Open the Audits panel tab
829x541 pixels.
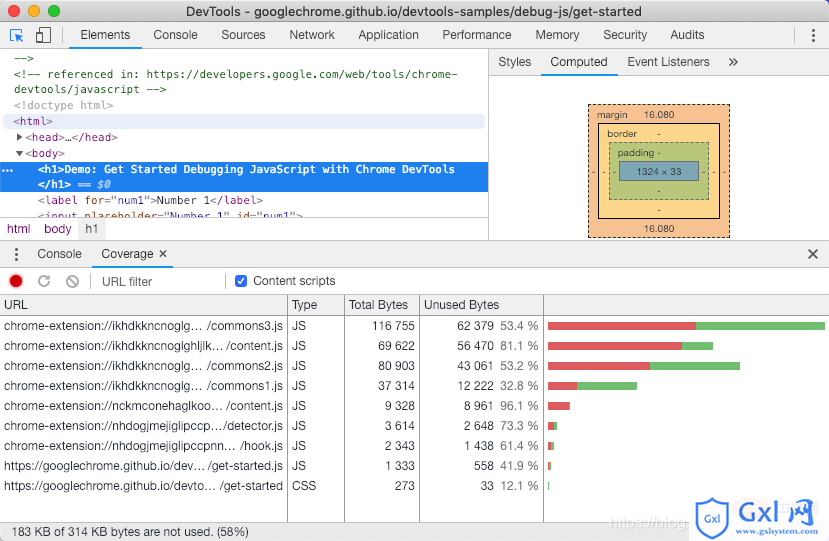(x=687, y=35)
